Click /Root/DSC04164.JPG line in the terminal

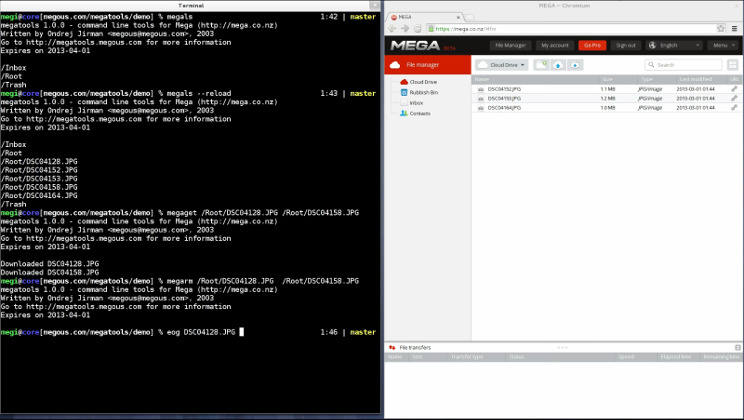tap(39, 196)
